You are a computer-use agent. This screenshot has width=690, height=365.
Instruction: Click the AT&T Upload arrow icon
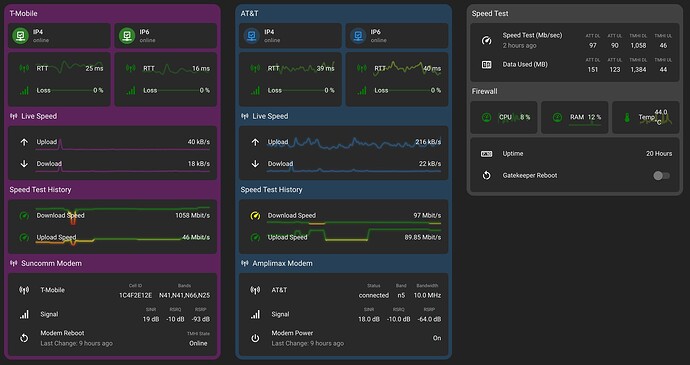[x=255, y=142]
